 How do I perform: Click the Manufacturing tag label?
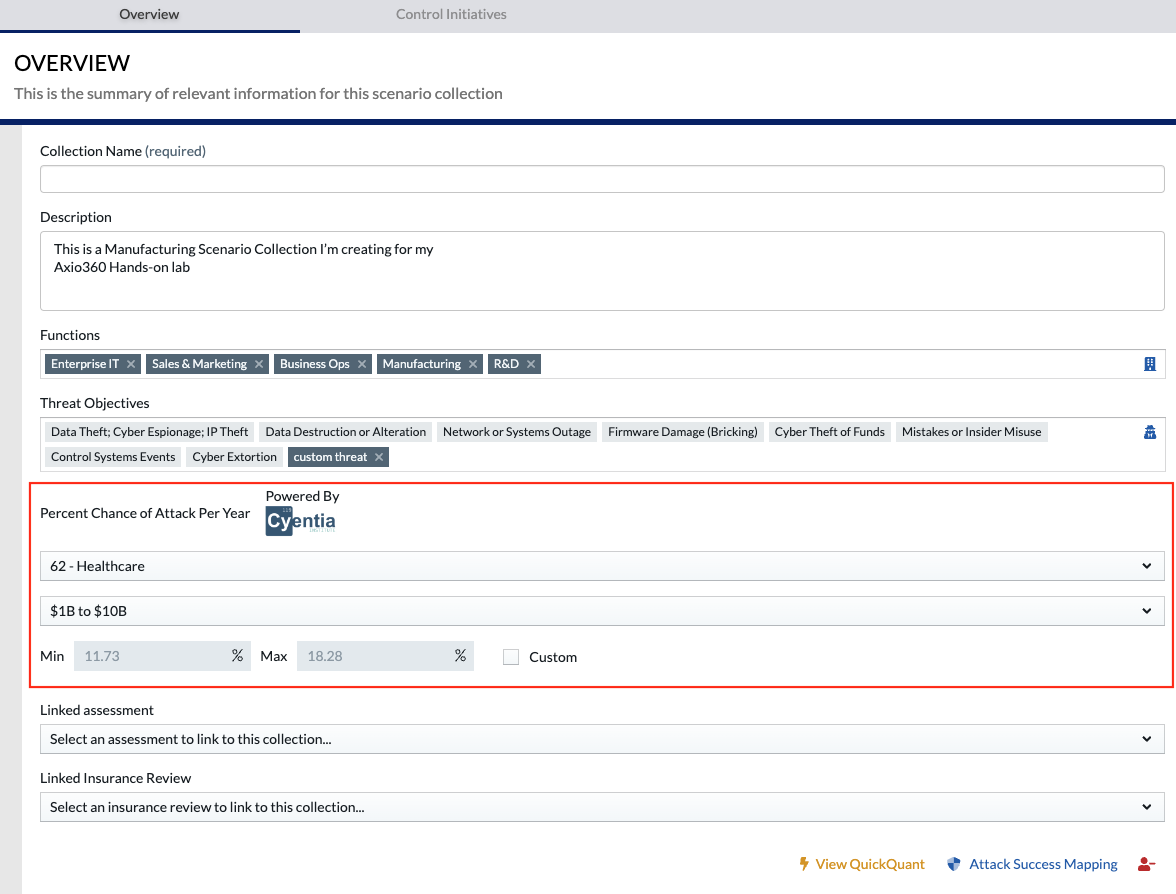click(x=422, y=364)
